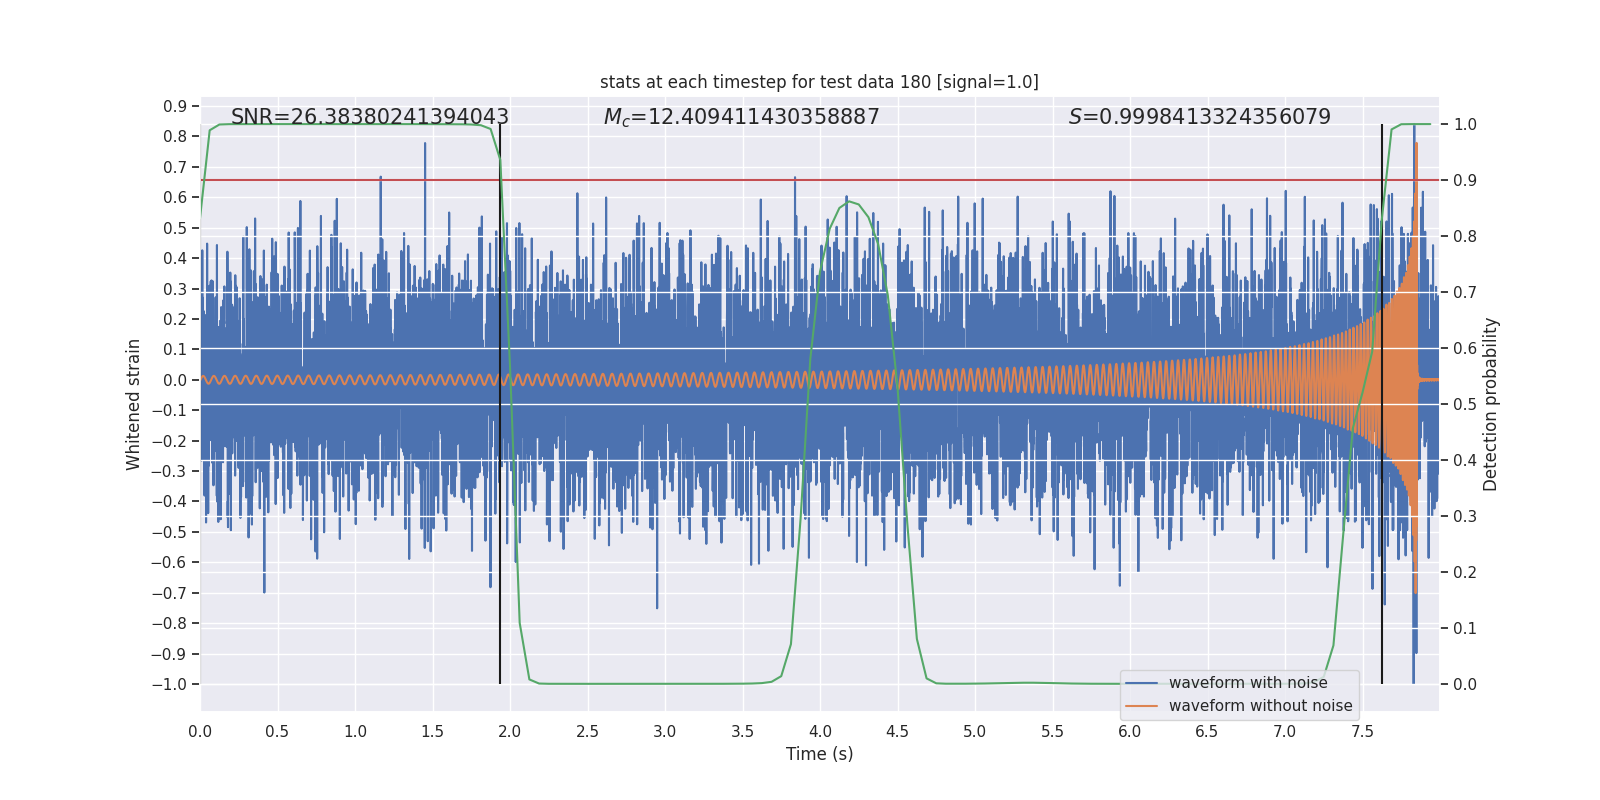Click 'waveform with noise' legend label
Screen dimensions: 1600x800
click(1248, 683)
